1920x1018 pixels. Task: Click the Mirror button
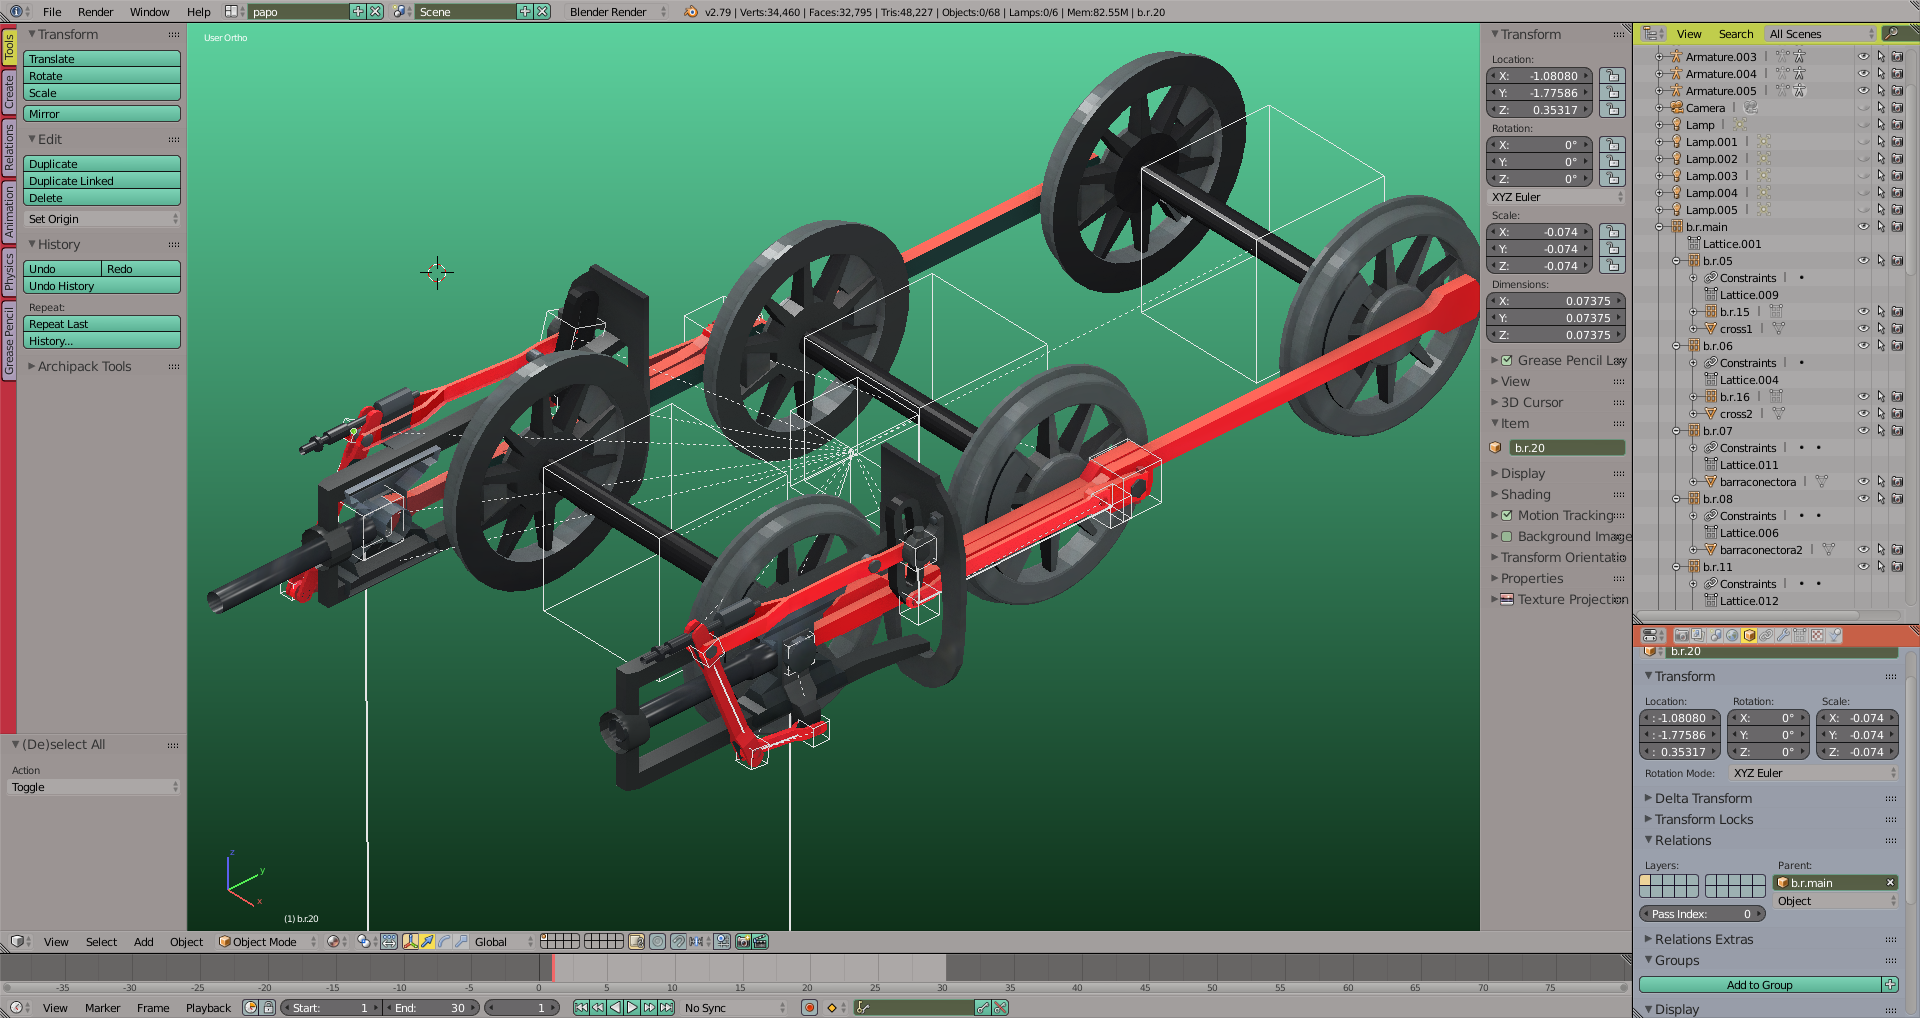click(102, 114)
